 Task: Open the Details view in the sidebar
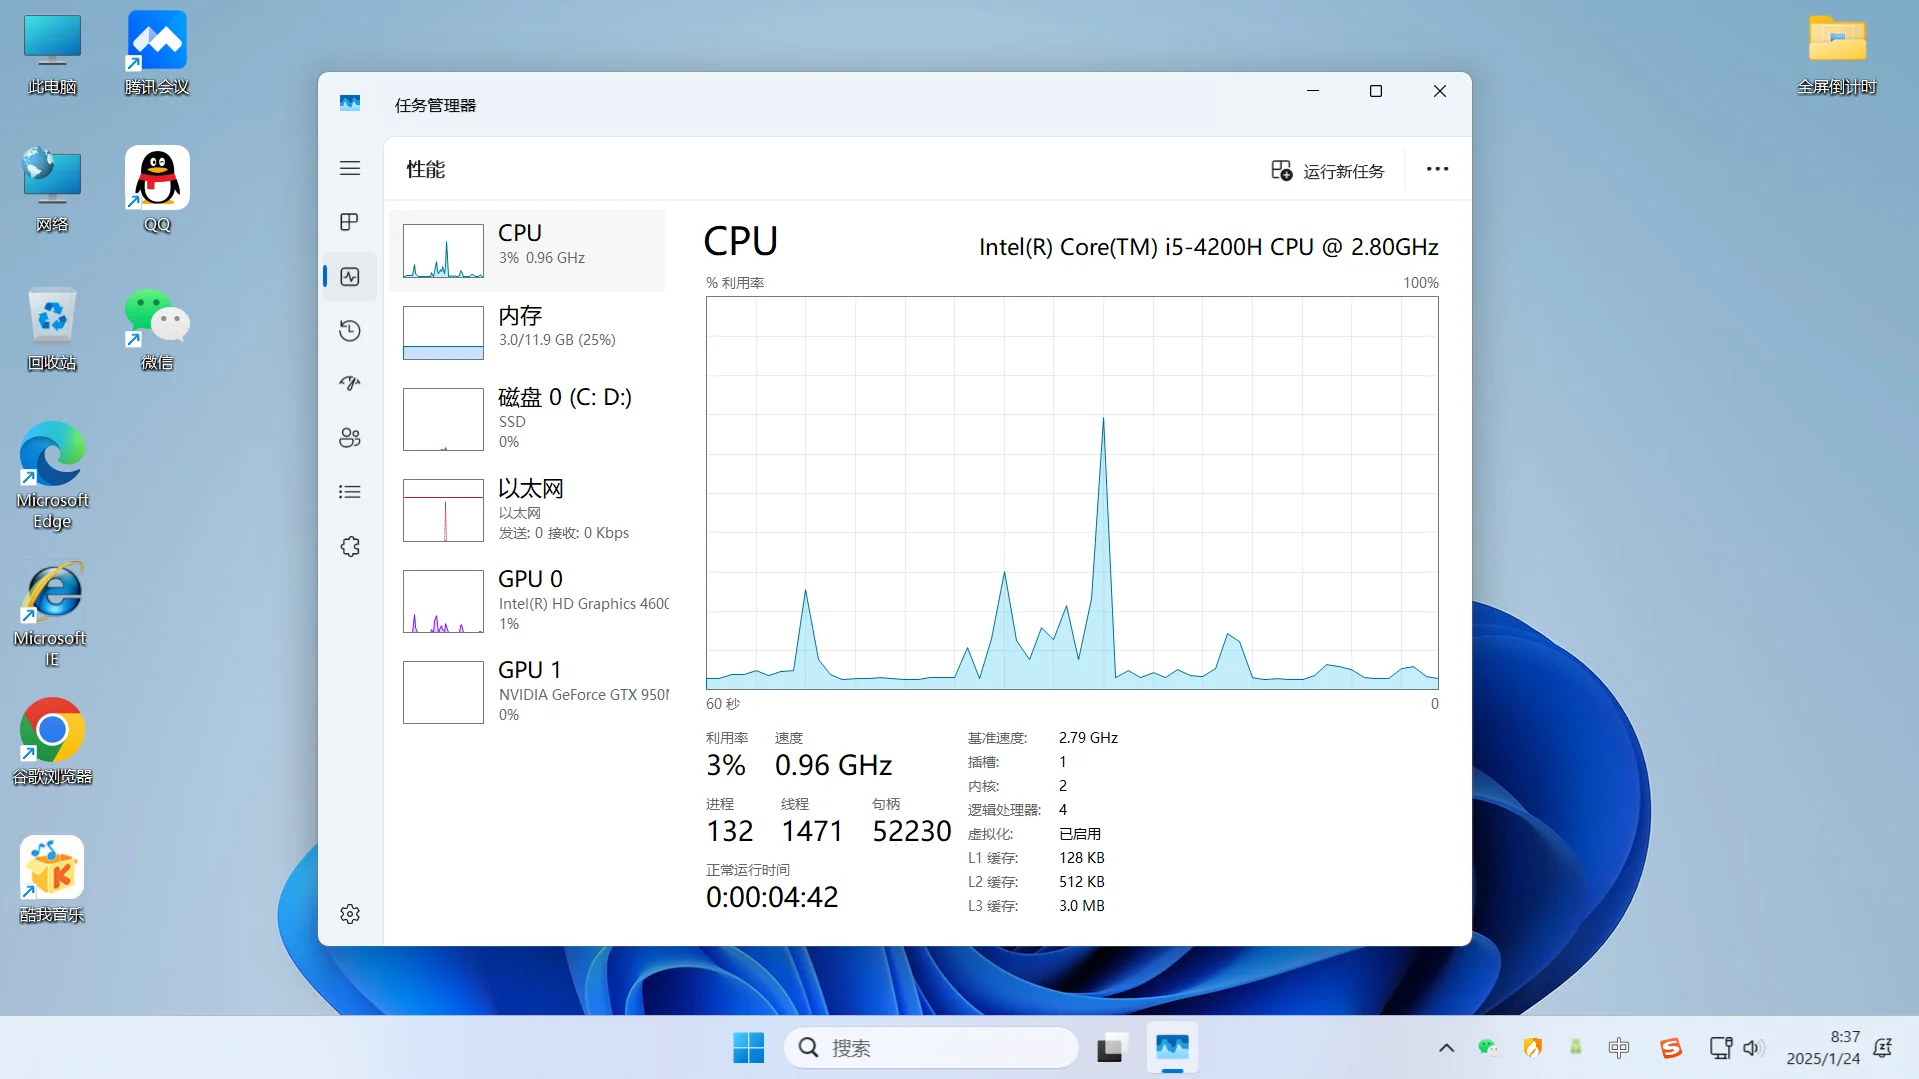click(349, 491)
